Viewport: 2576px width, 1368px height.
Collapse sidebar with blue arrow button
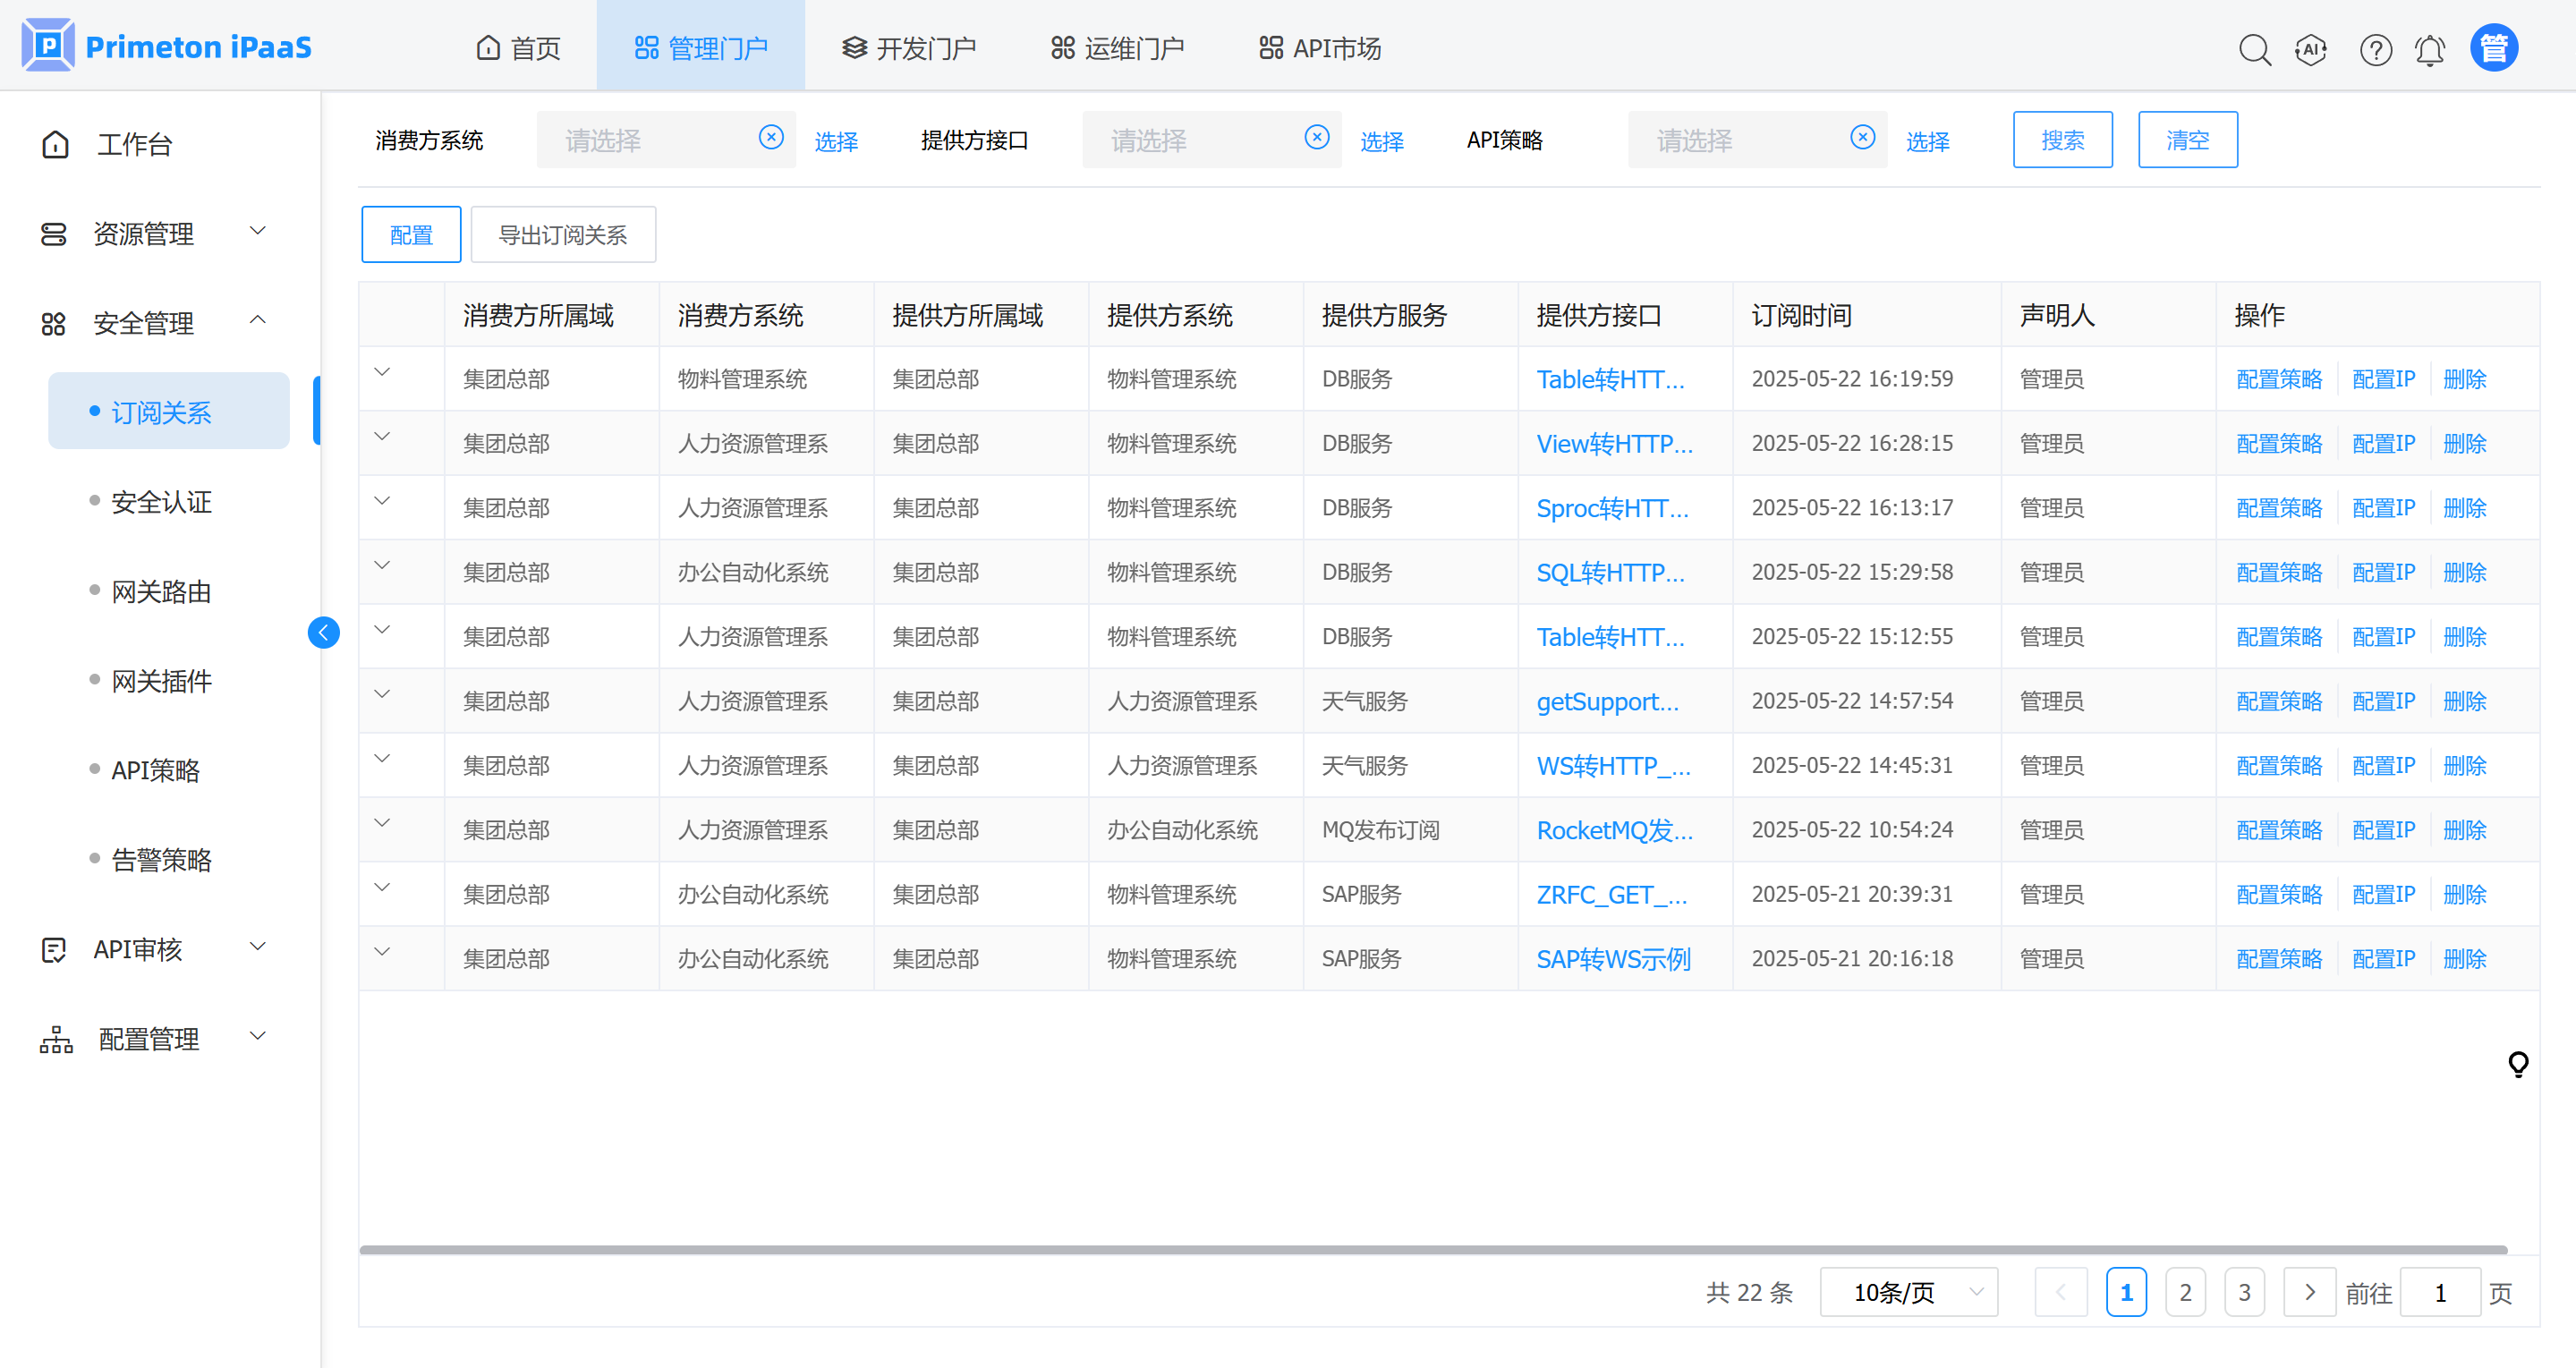[x=323, y=632]
